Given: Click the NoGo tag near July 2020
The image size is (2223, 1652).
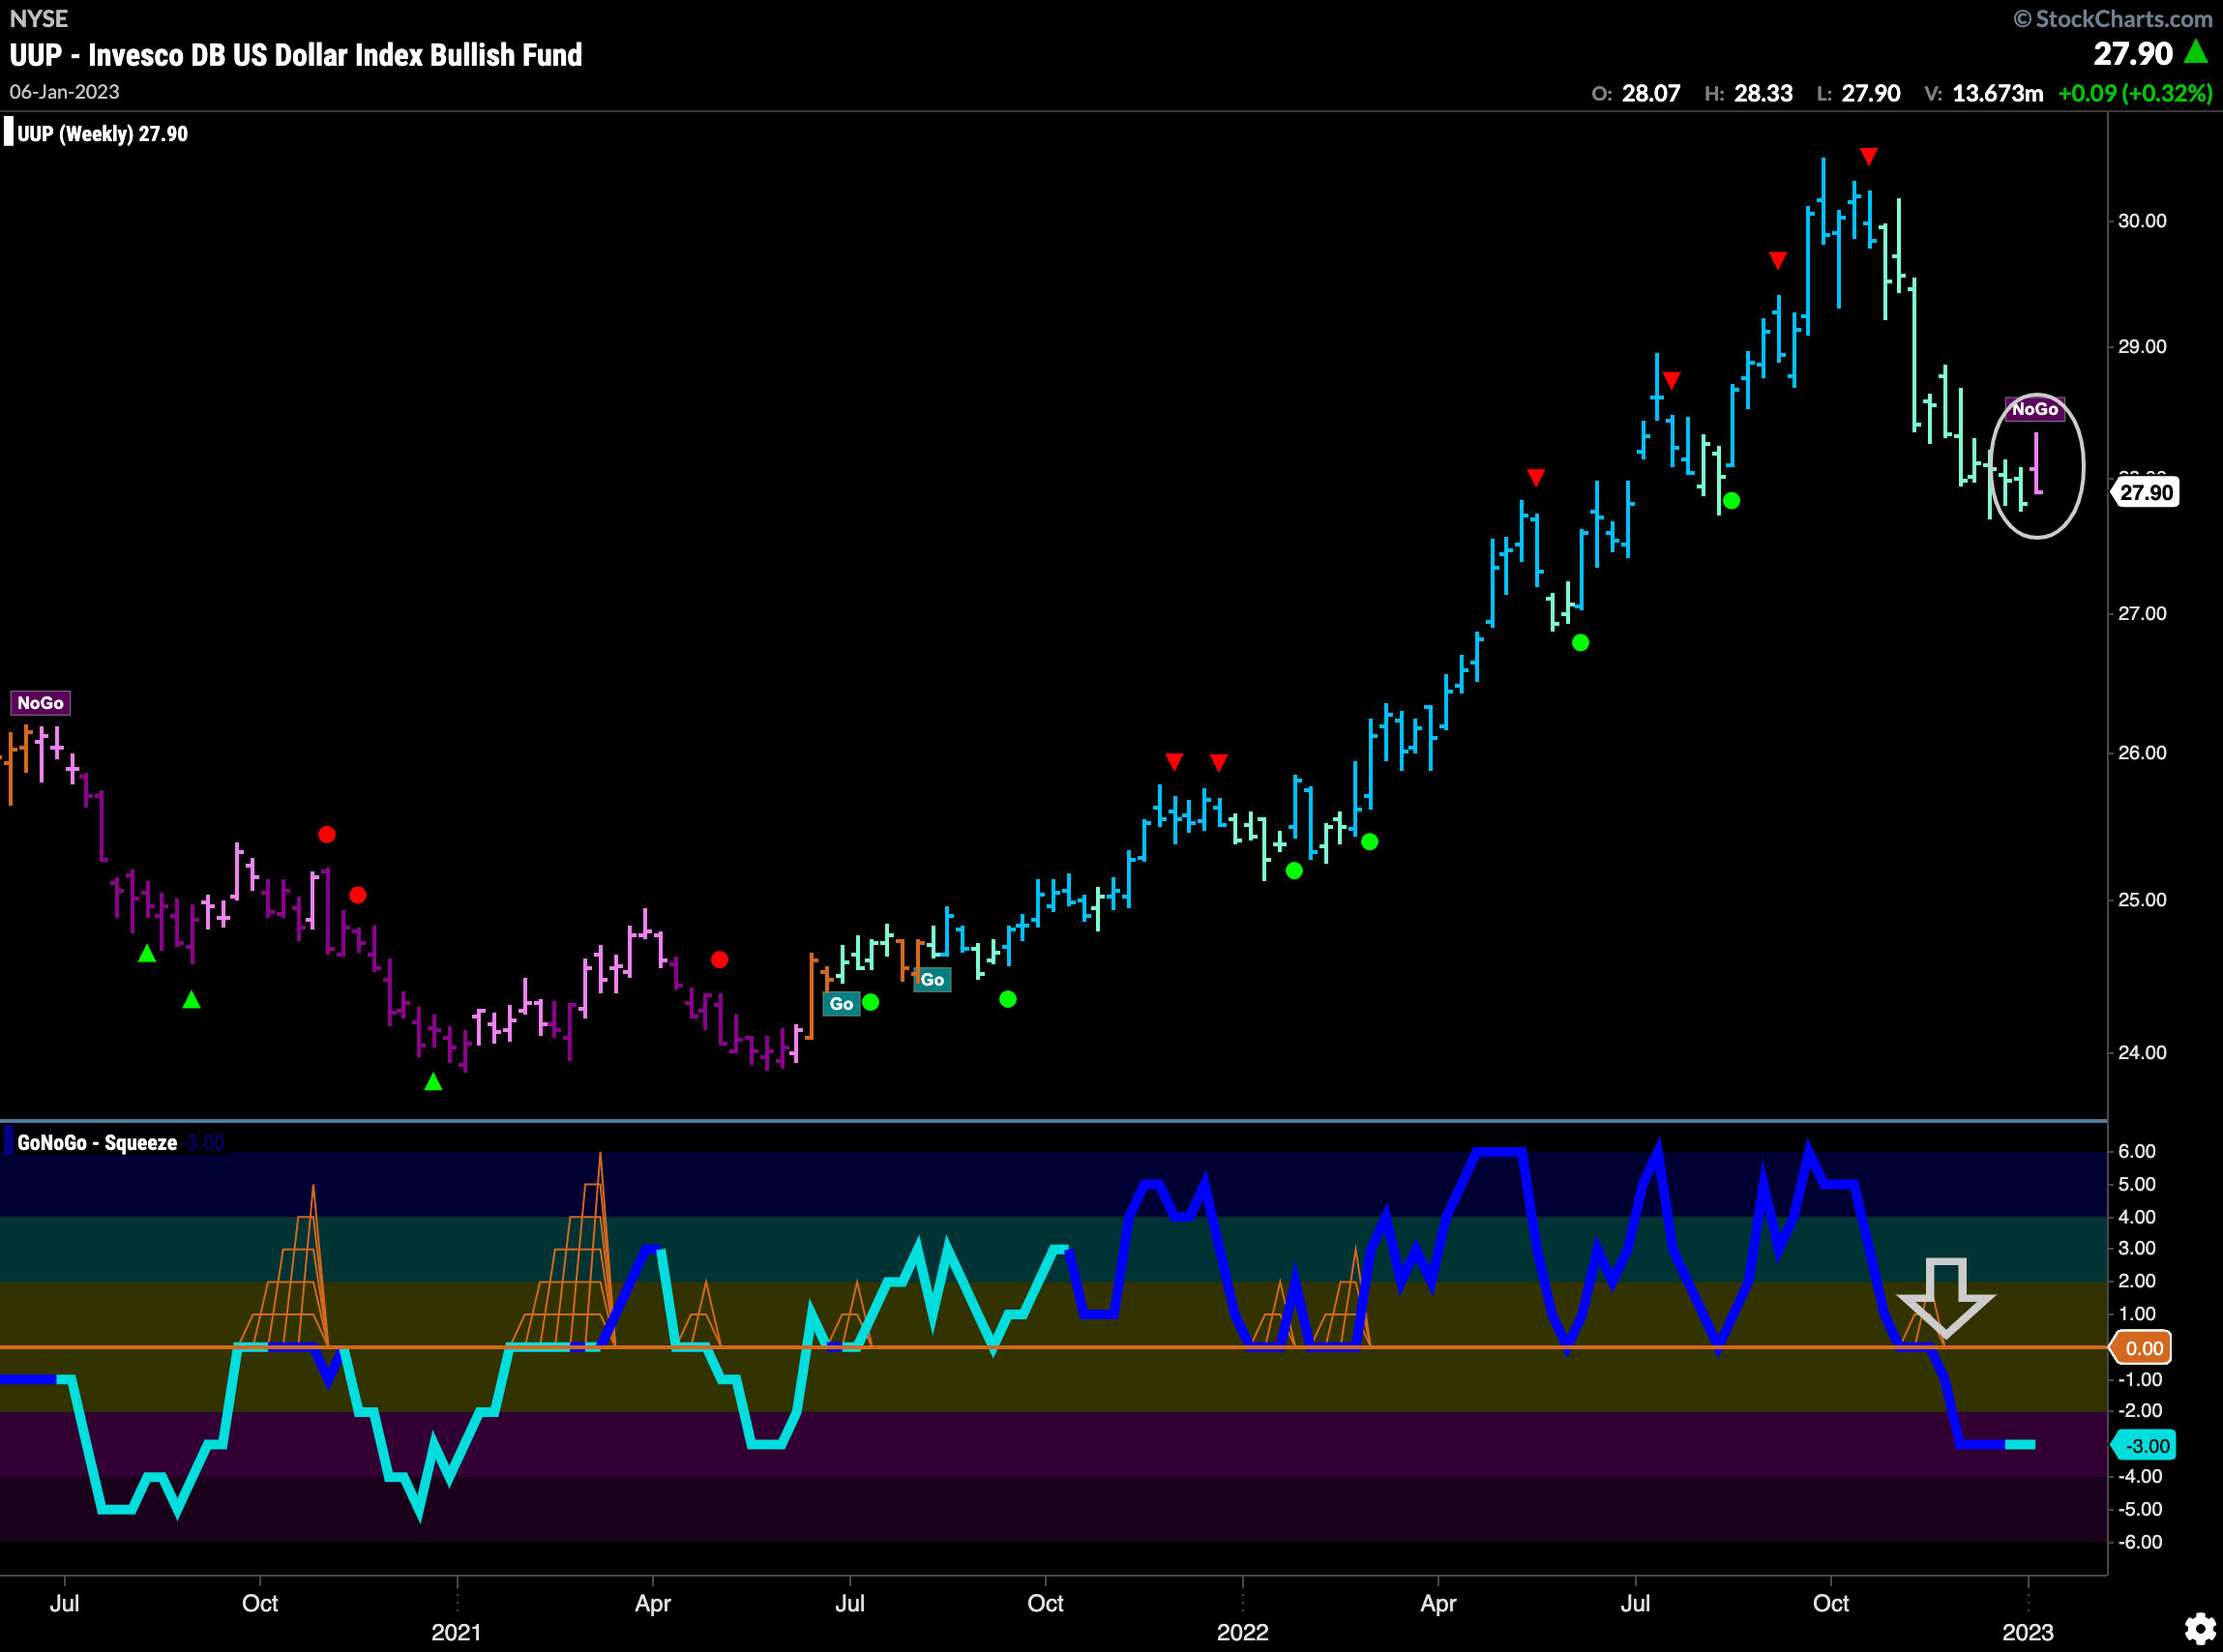Looking at the screenshot, I should 40,703.
